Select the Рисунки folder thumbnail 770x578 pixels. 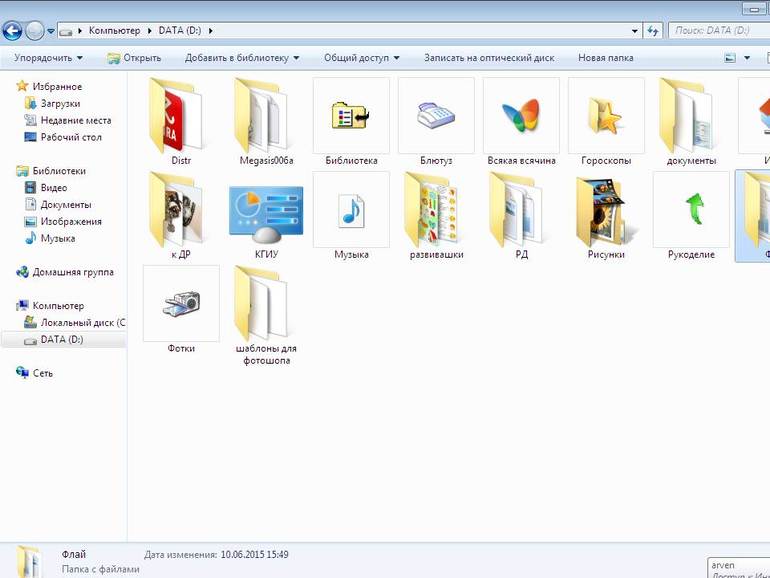[606, 215]
